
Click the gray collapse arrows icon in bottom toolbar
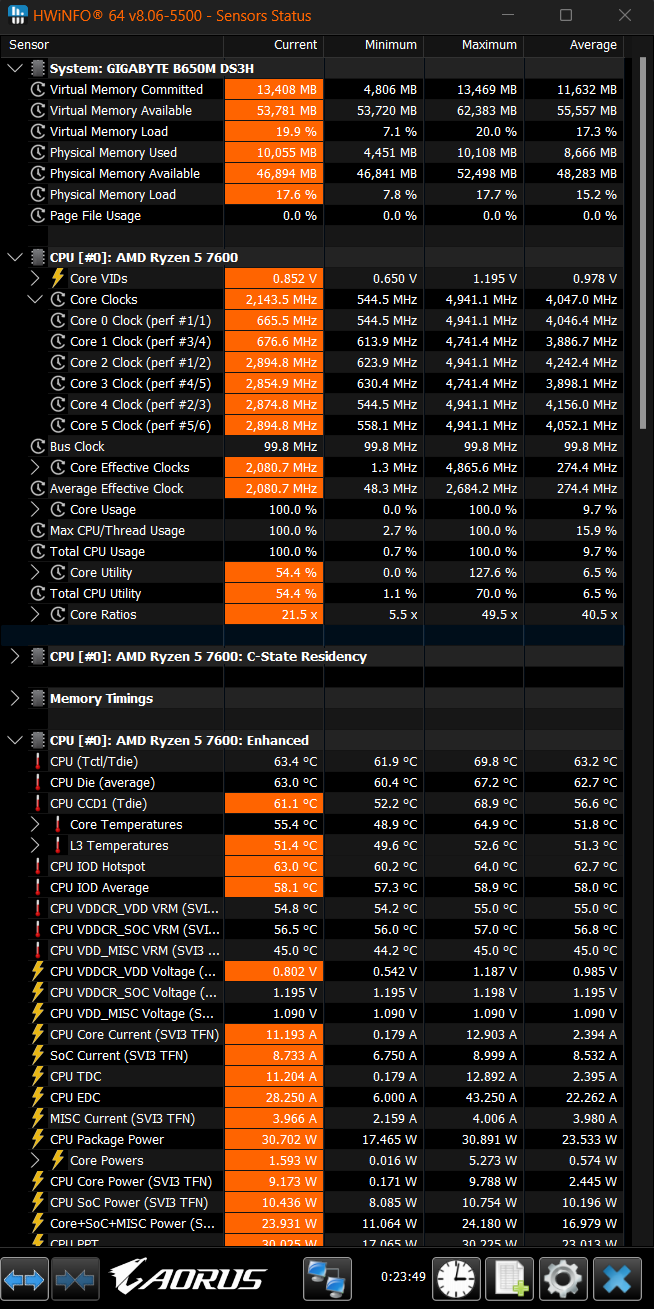click(x=73, y=1278)
